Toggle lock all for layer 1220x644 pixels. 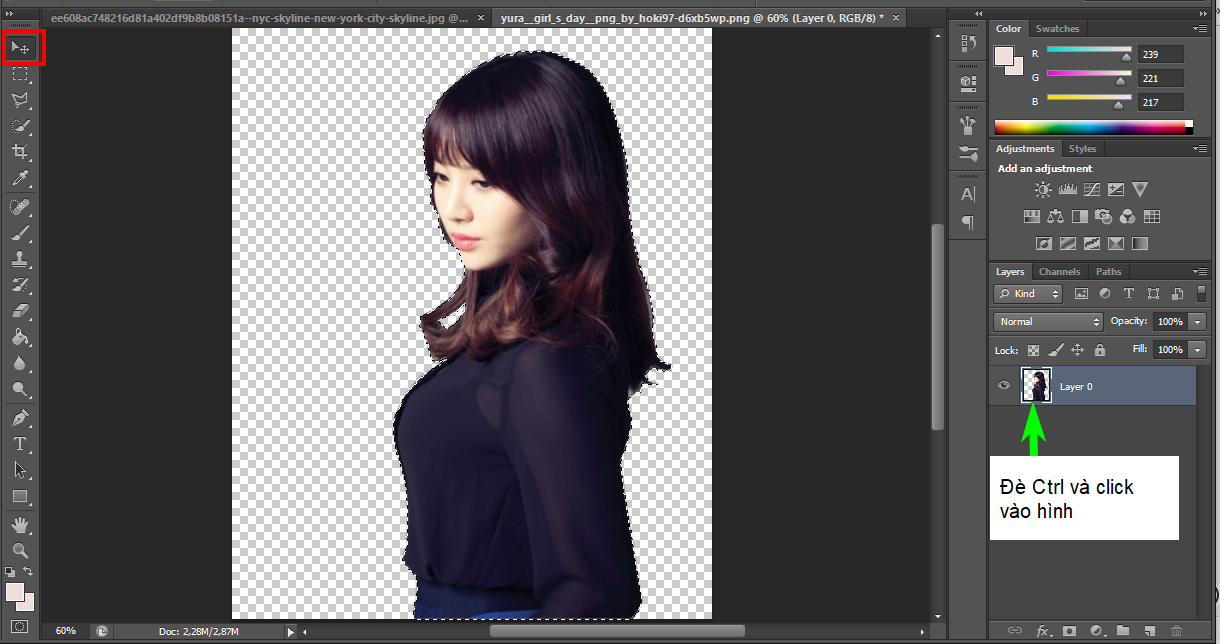coord(1100,350)
